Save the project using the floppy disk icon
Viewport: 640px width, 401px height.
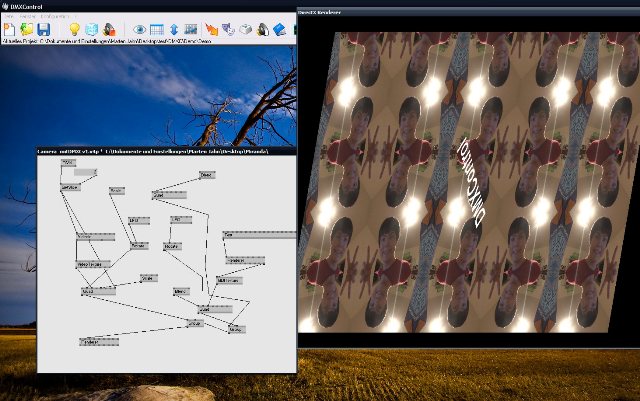[45, 30]
